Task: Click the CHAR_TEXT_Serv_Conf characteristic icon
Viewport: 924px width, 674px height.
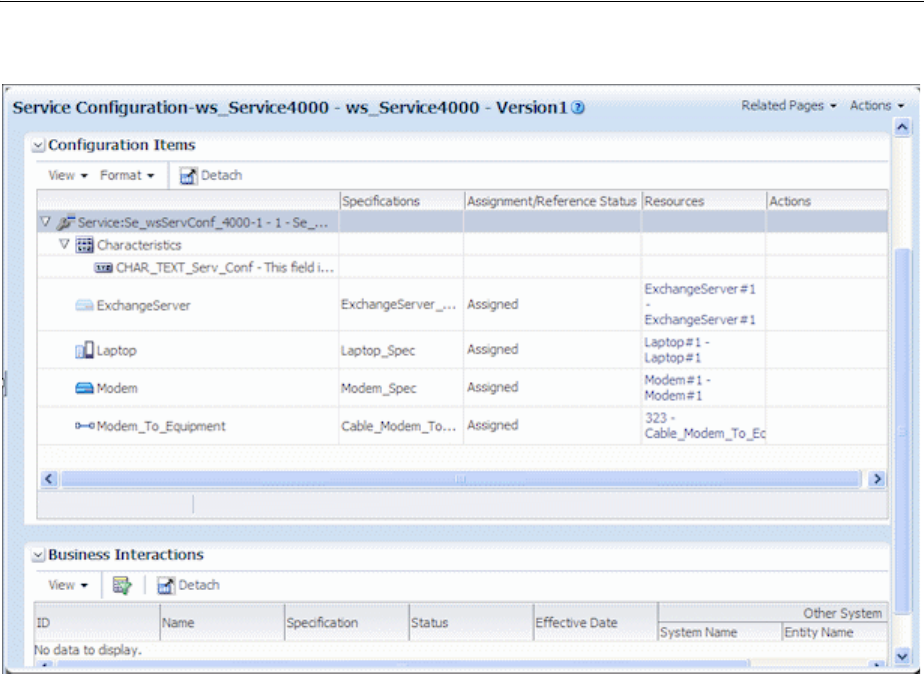Action: point(103,268)
